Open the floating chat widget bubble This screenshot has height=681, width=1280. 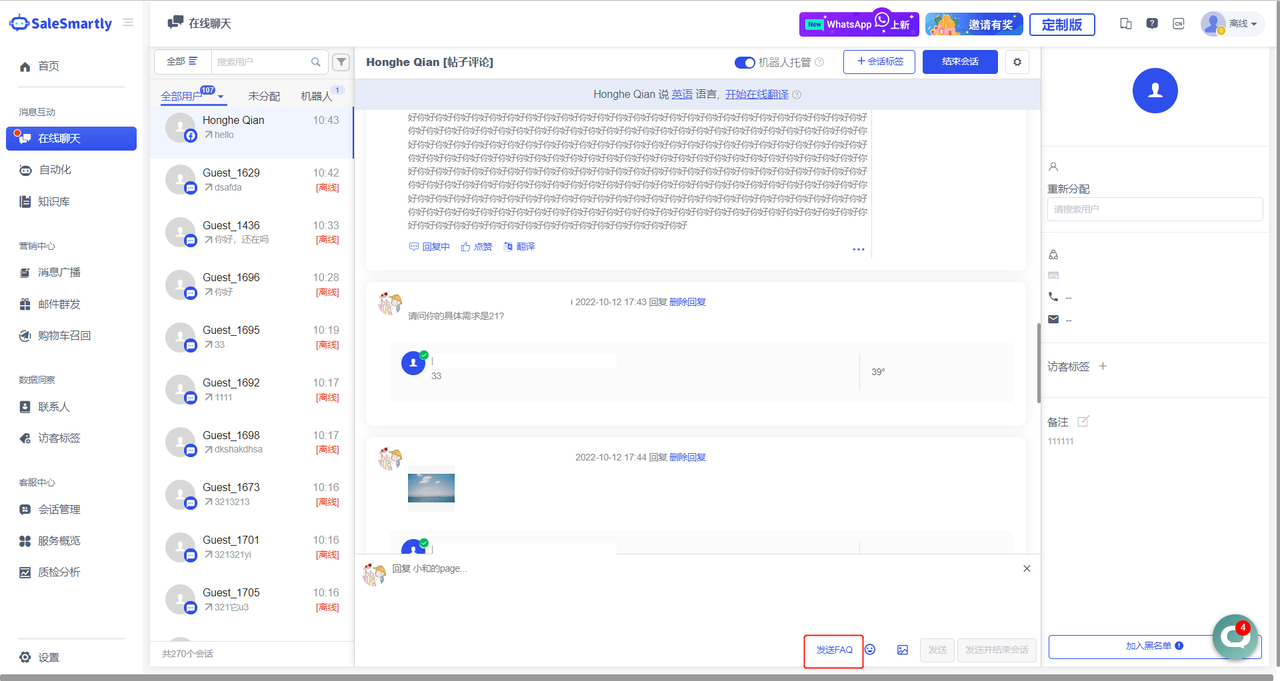1235,638
